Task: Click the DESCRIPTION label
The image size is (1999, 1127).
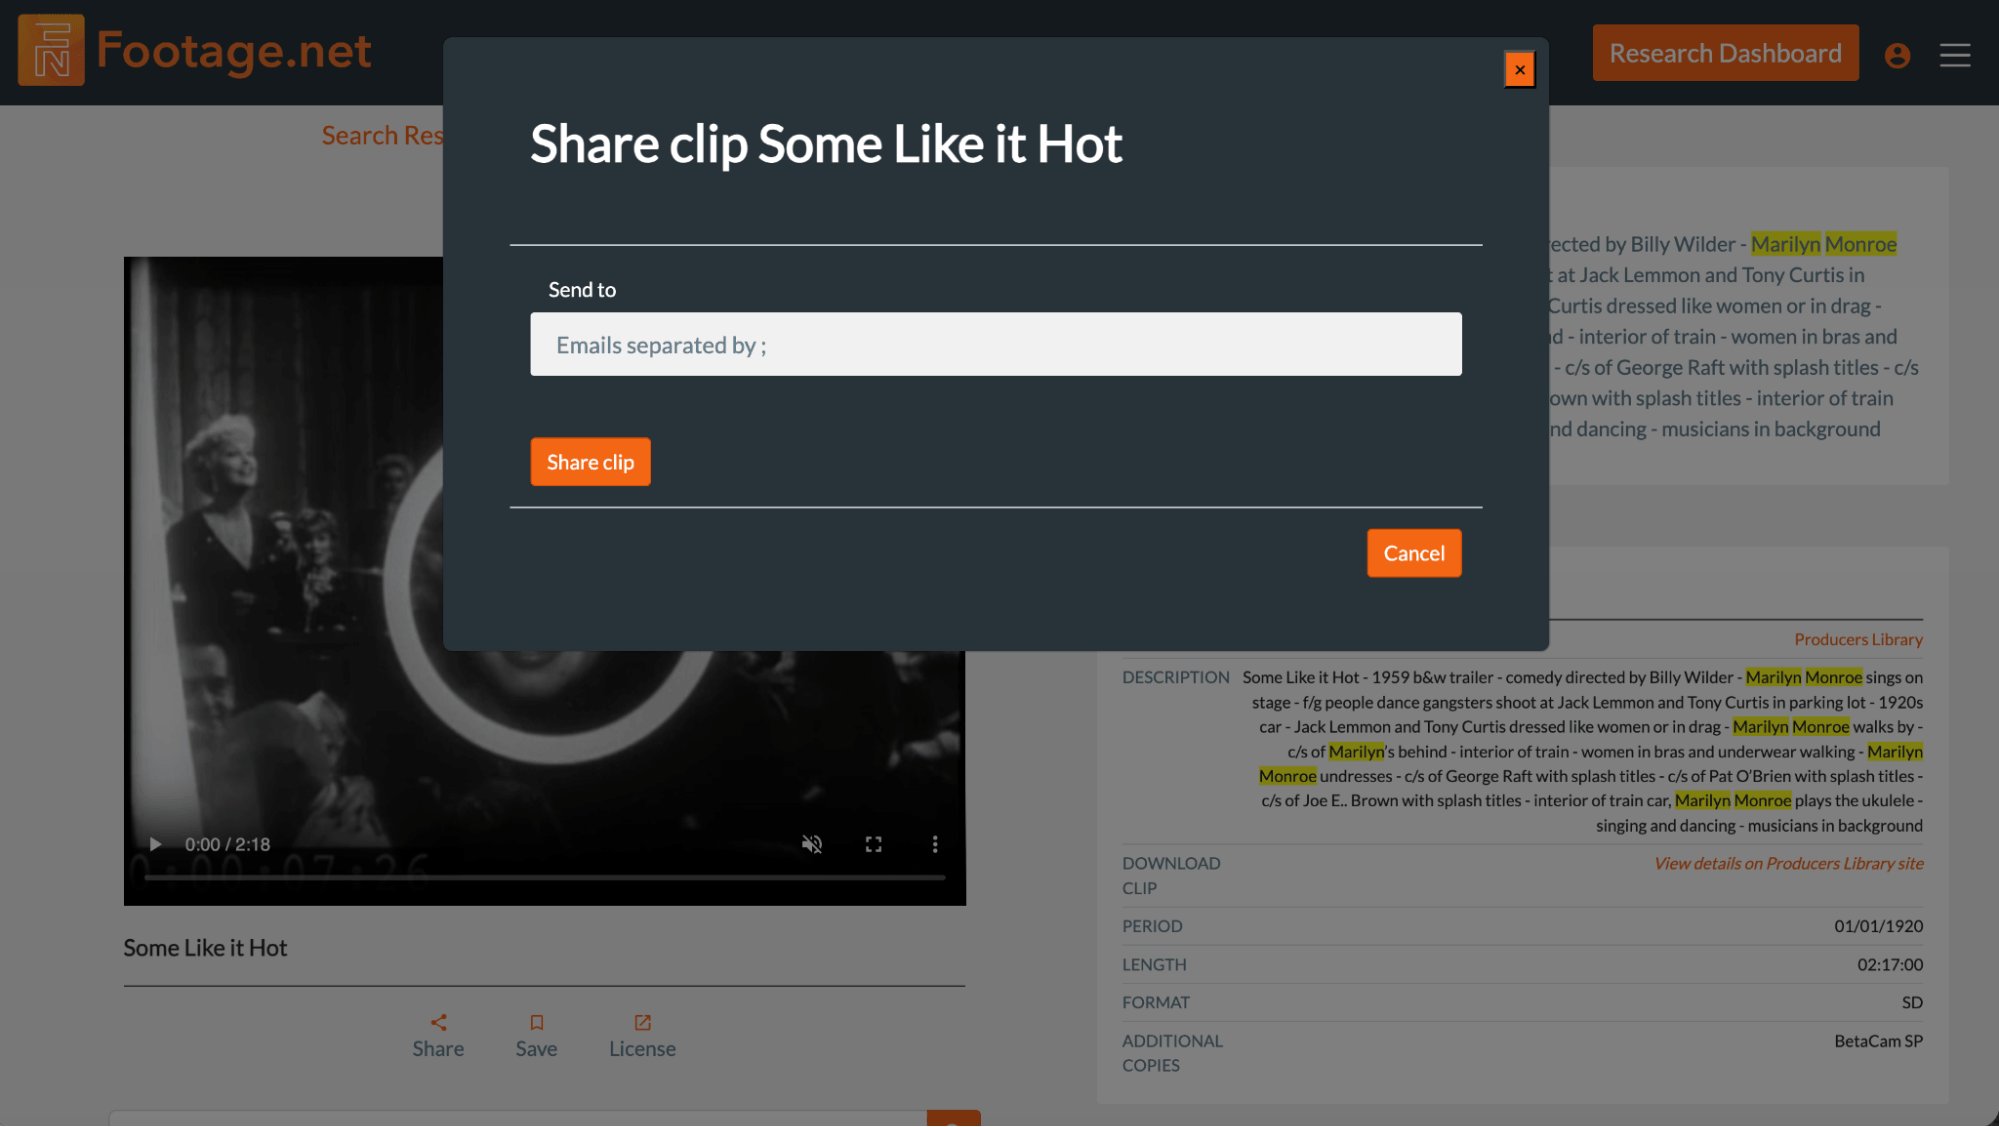Action: 1175,677
